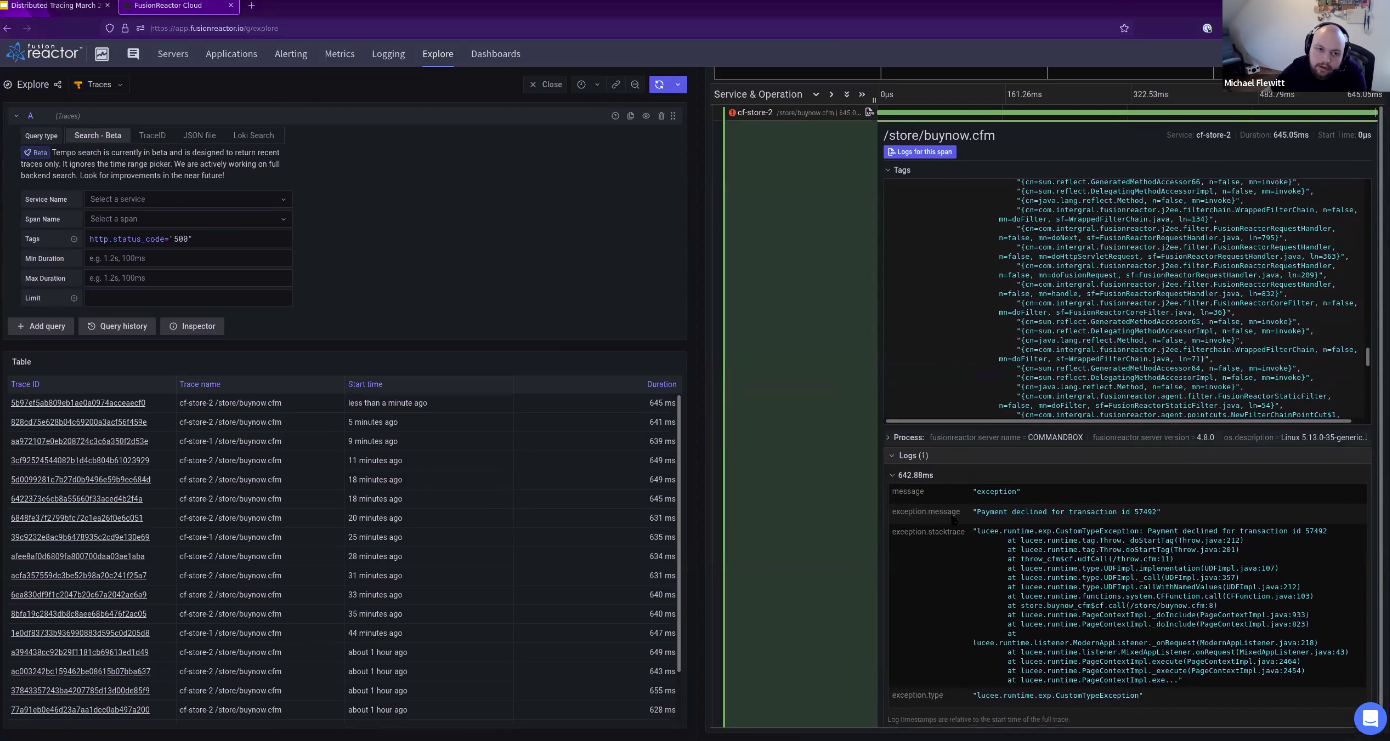
Task: Open the Applications menu
Action: tap(231, 54)
